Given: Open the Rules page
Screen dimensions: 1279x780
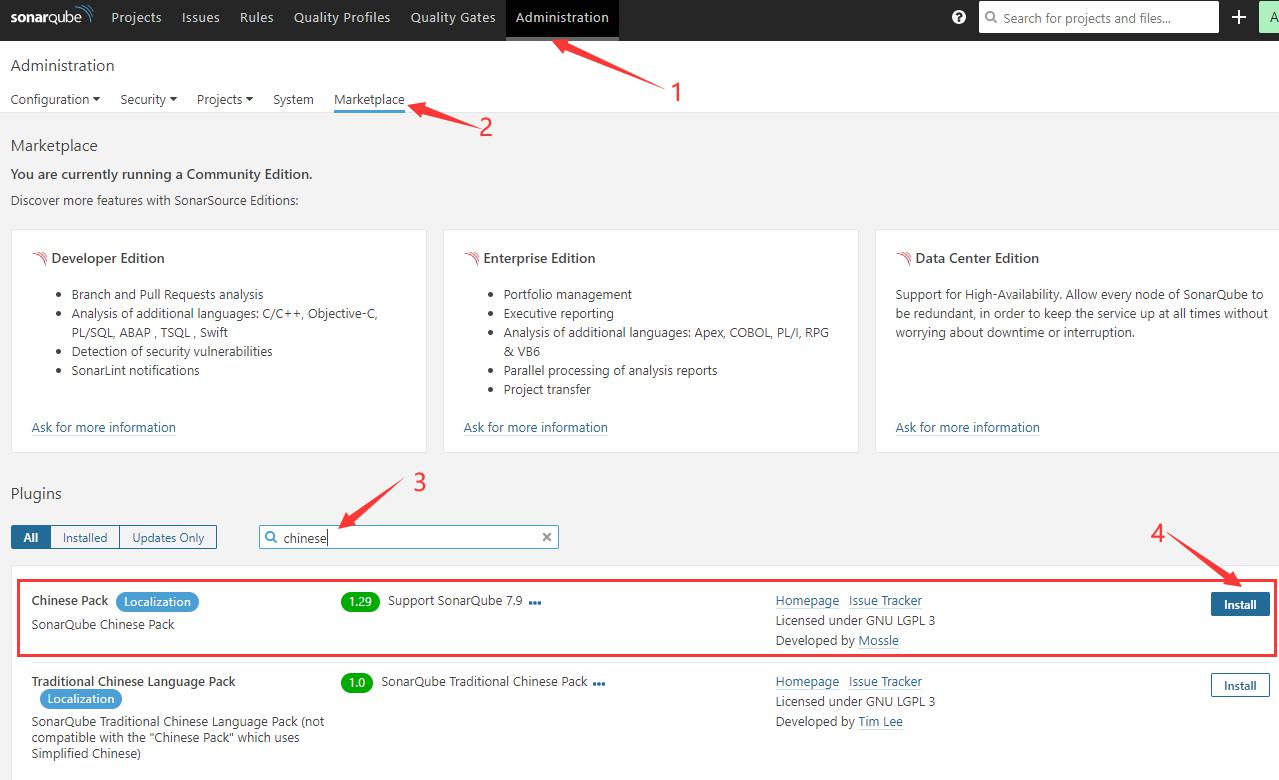Looking at the screenshot, I should click(x=257, y=17).
